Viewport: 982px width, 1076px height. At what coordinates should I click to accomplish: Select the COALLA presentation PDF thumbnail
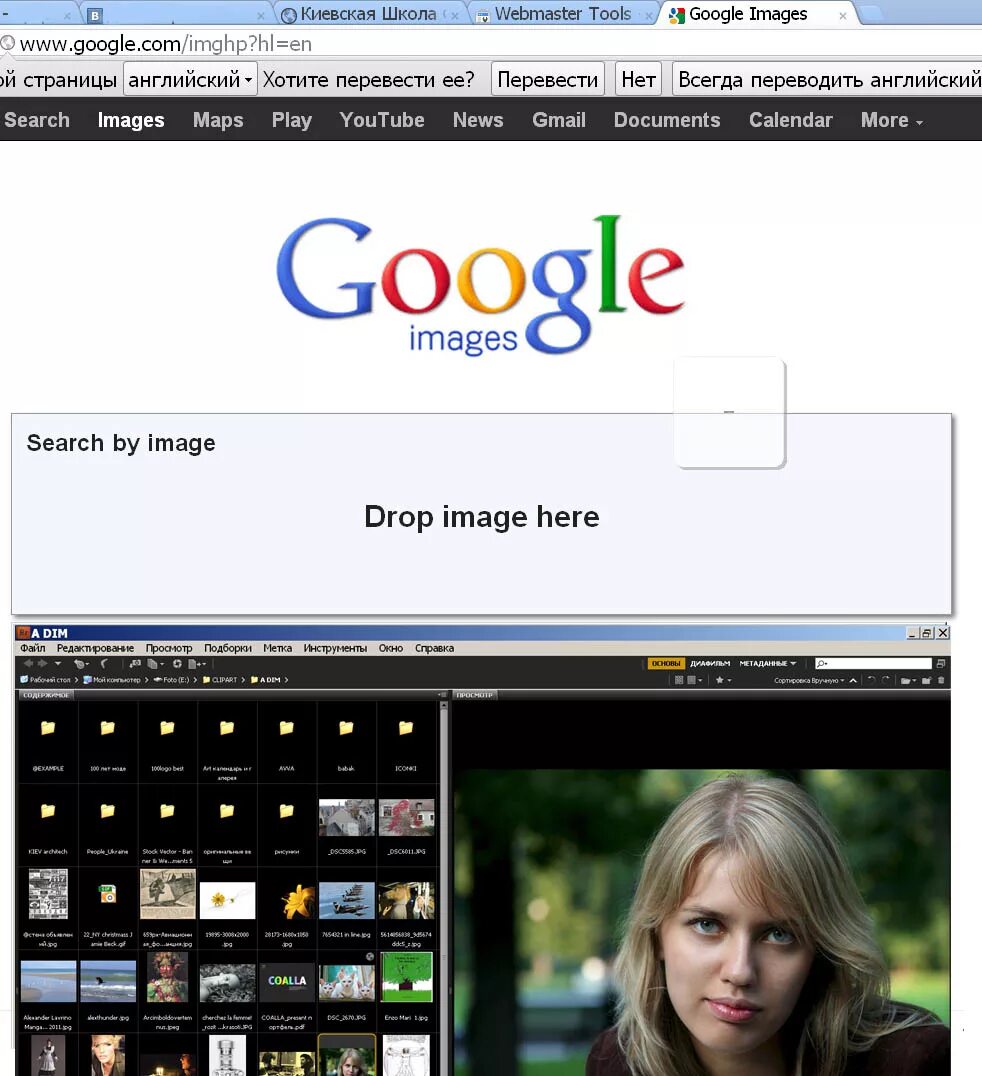(287, 981)
